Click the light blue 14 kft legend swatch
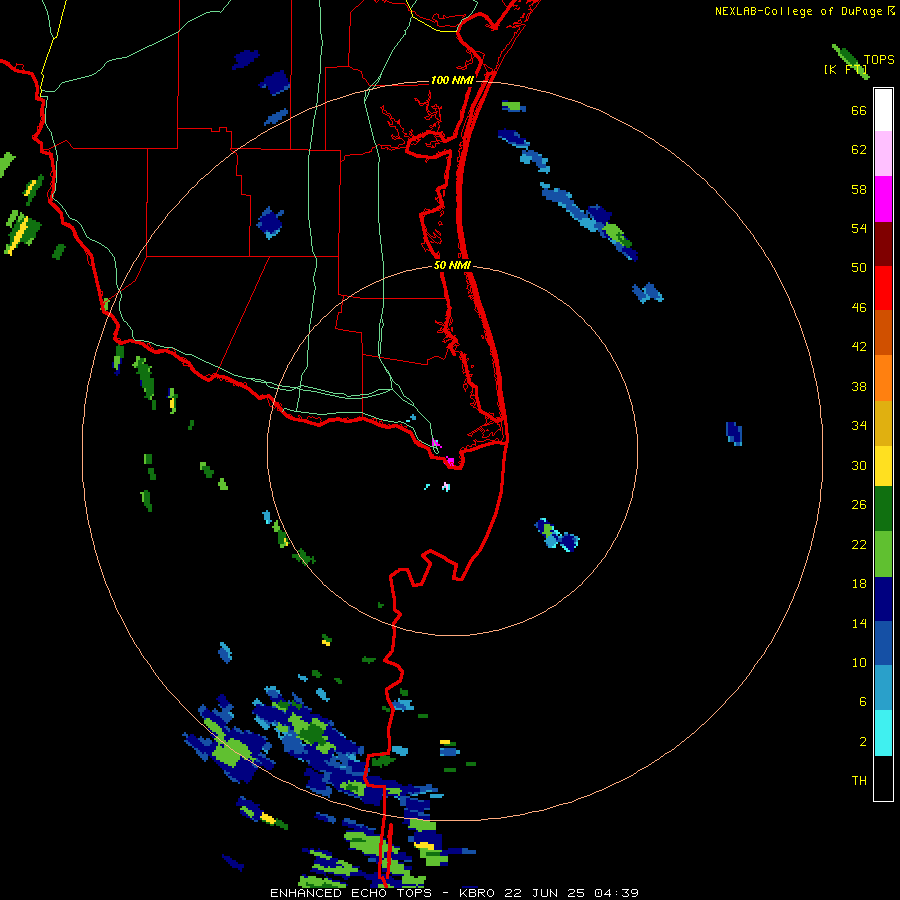This screenshot has height=900, width=900. (883, 687)
